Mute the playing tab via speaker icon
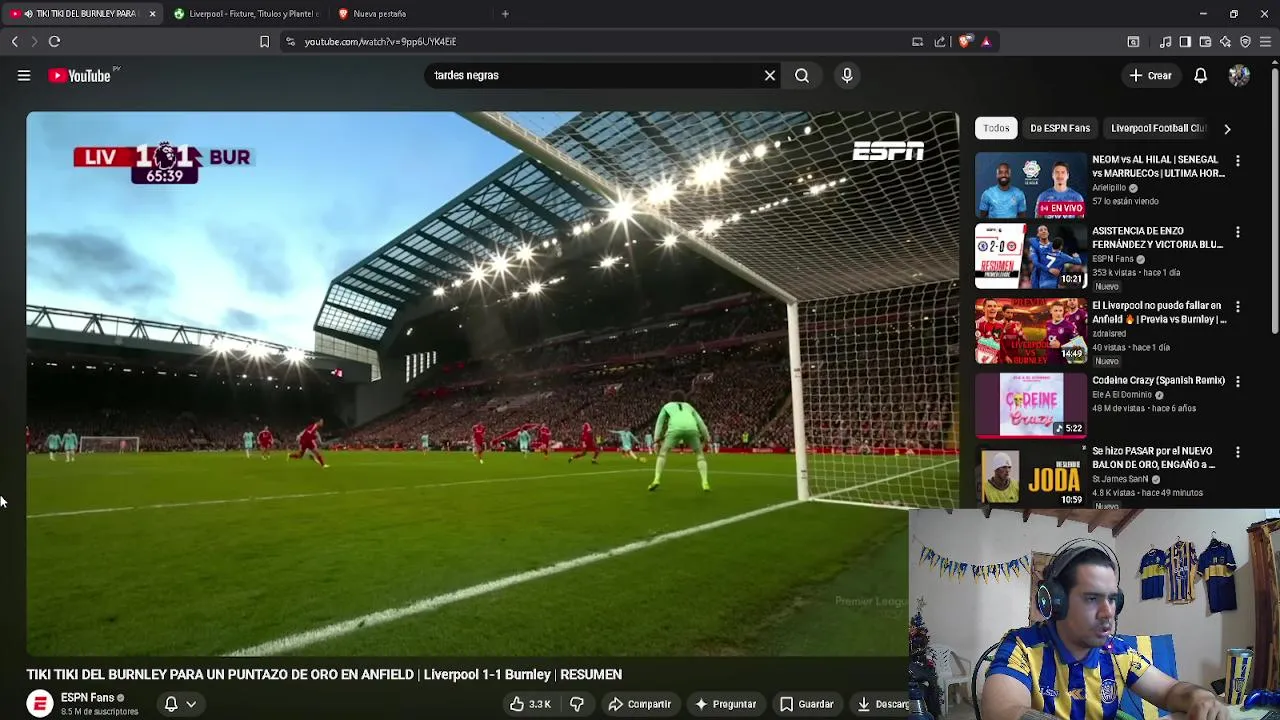This screenshot has width=1280, height=720. point(27,14)
